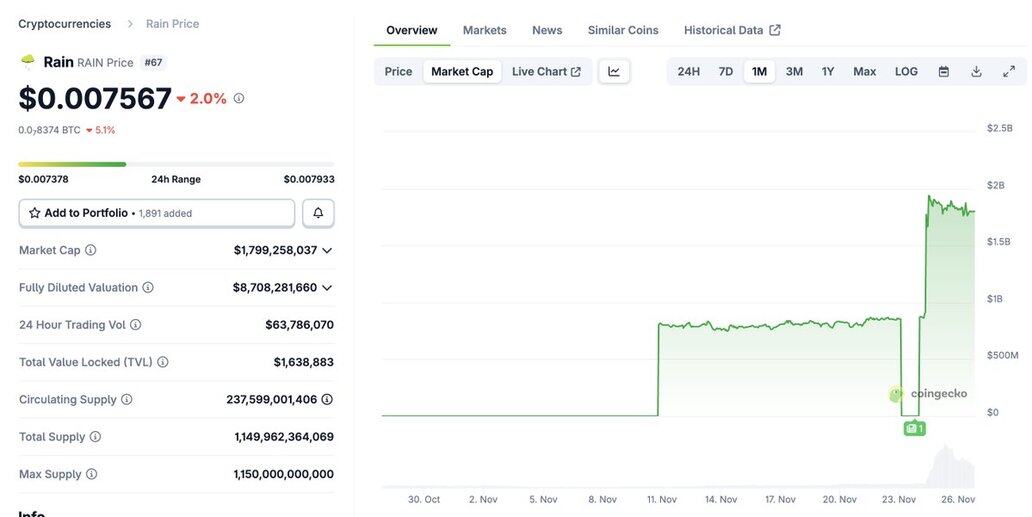Switch to the Similar Coins tab
1032x517 pixels.
pyautogui.click(x=623, y=30)
